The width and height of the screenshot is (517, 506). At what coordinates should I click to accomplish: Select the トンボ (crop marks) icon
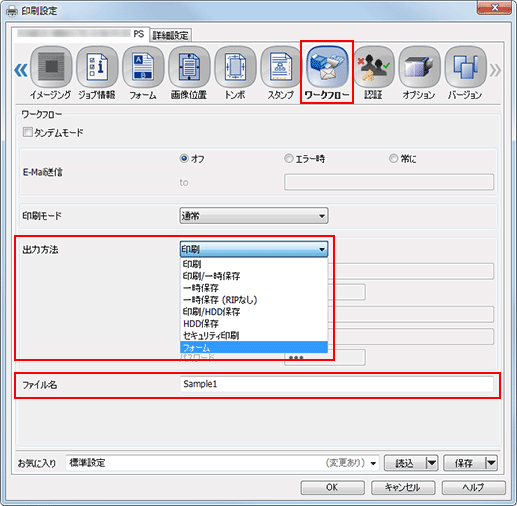(x=235, y=73)
